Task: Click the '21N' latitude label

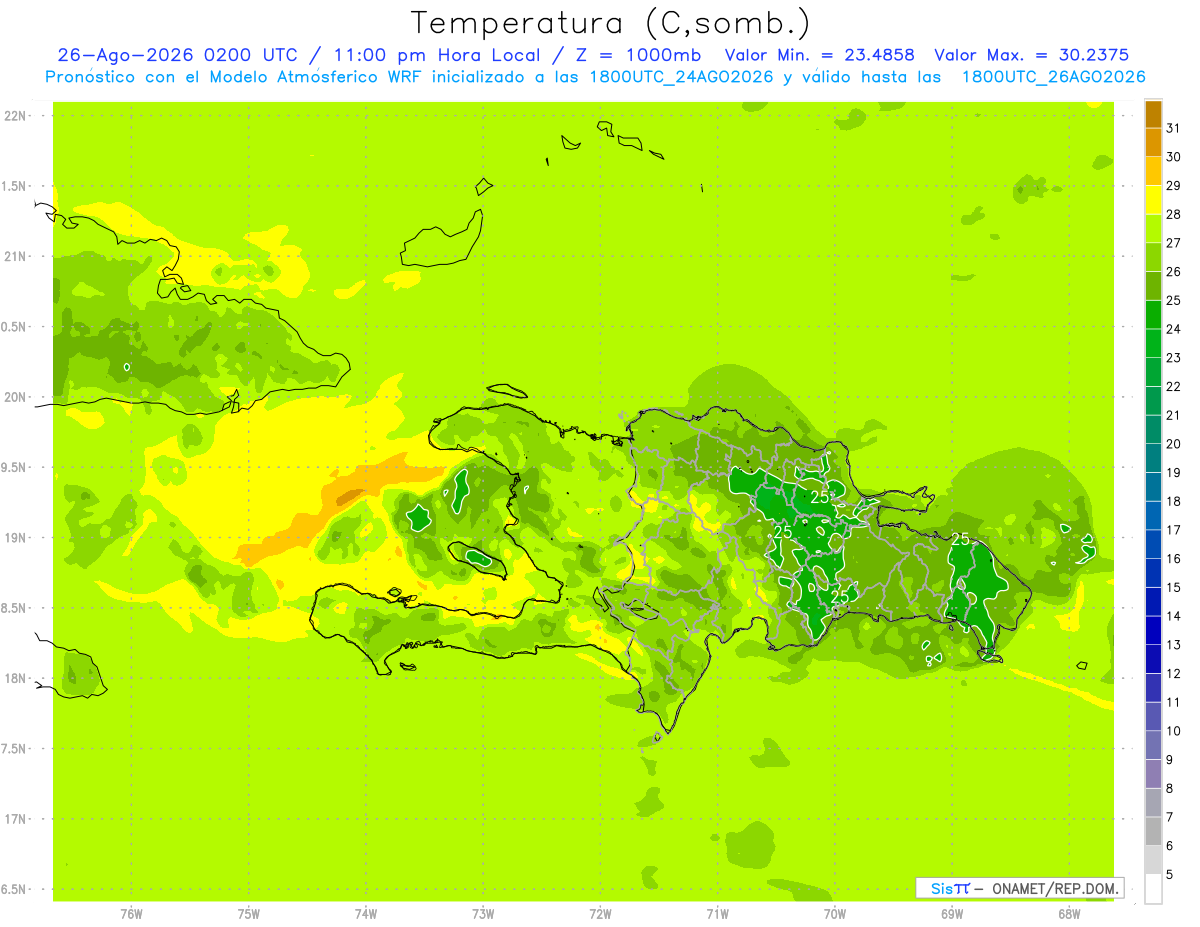Action: pos(15,257)
